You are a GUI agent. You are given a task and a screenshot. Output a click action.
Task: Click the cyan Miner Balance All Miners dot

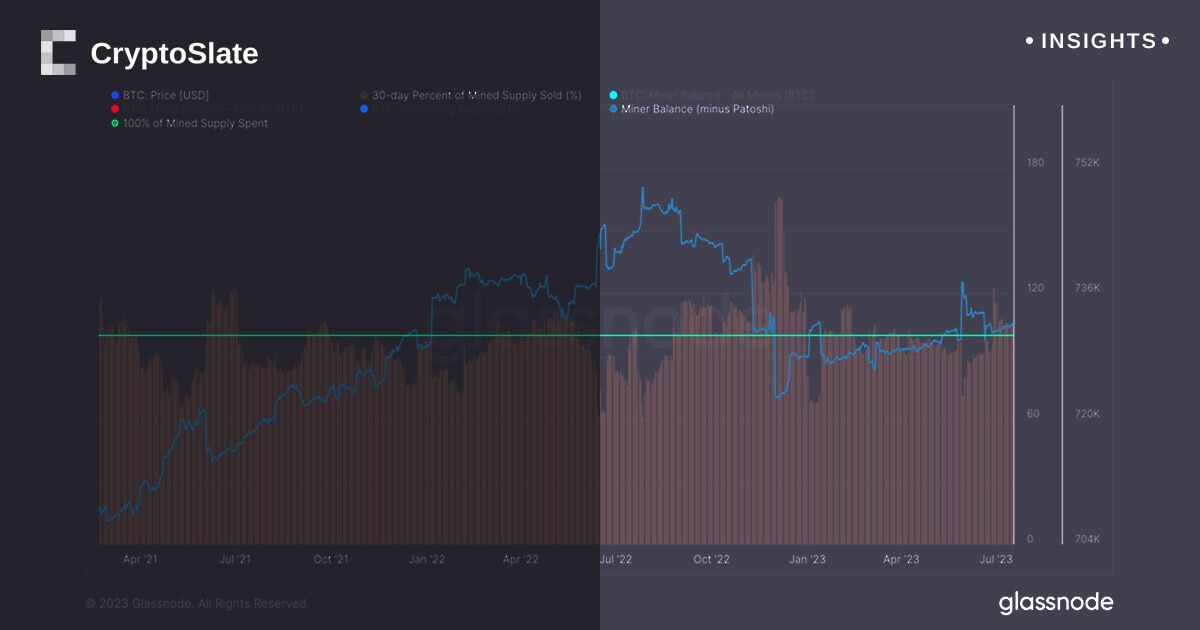[613, 95]
